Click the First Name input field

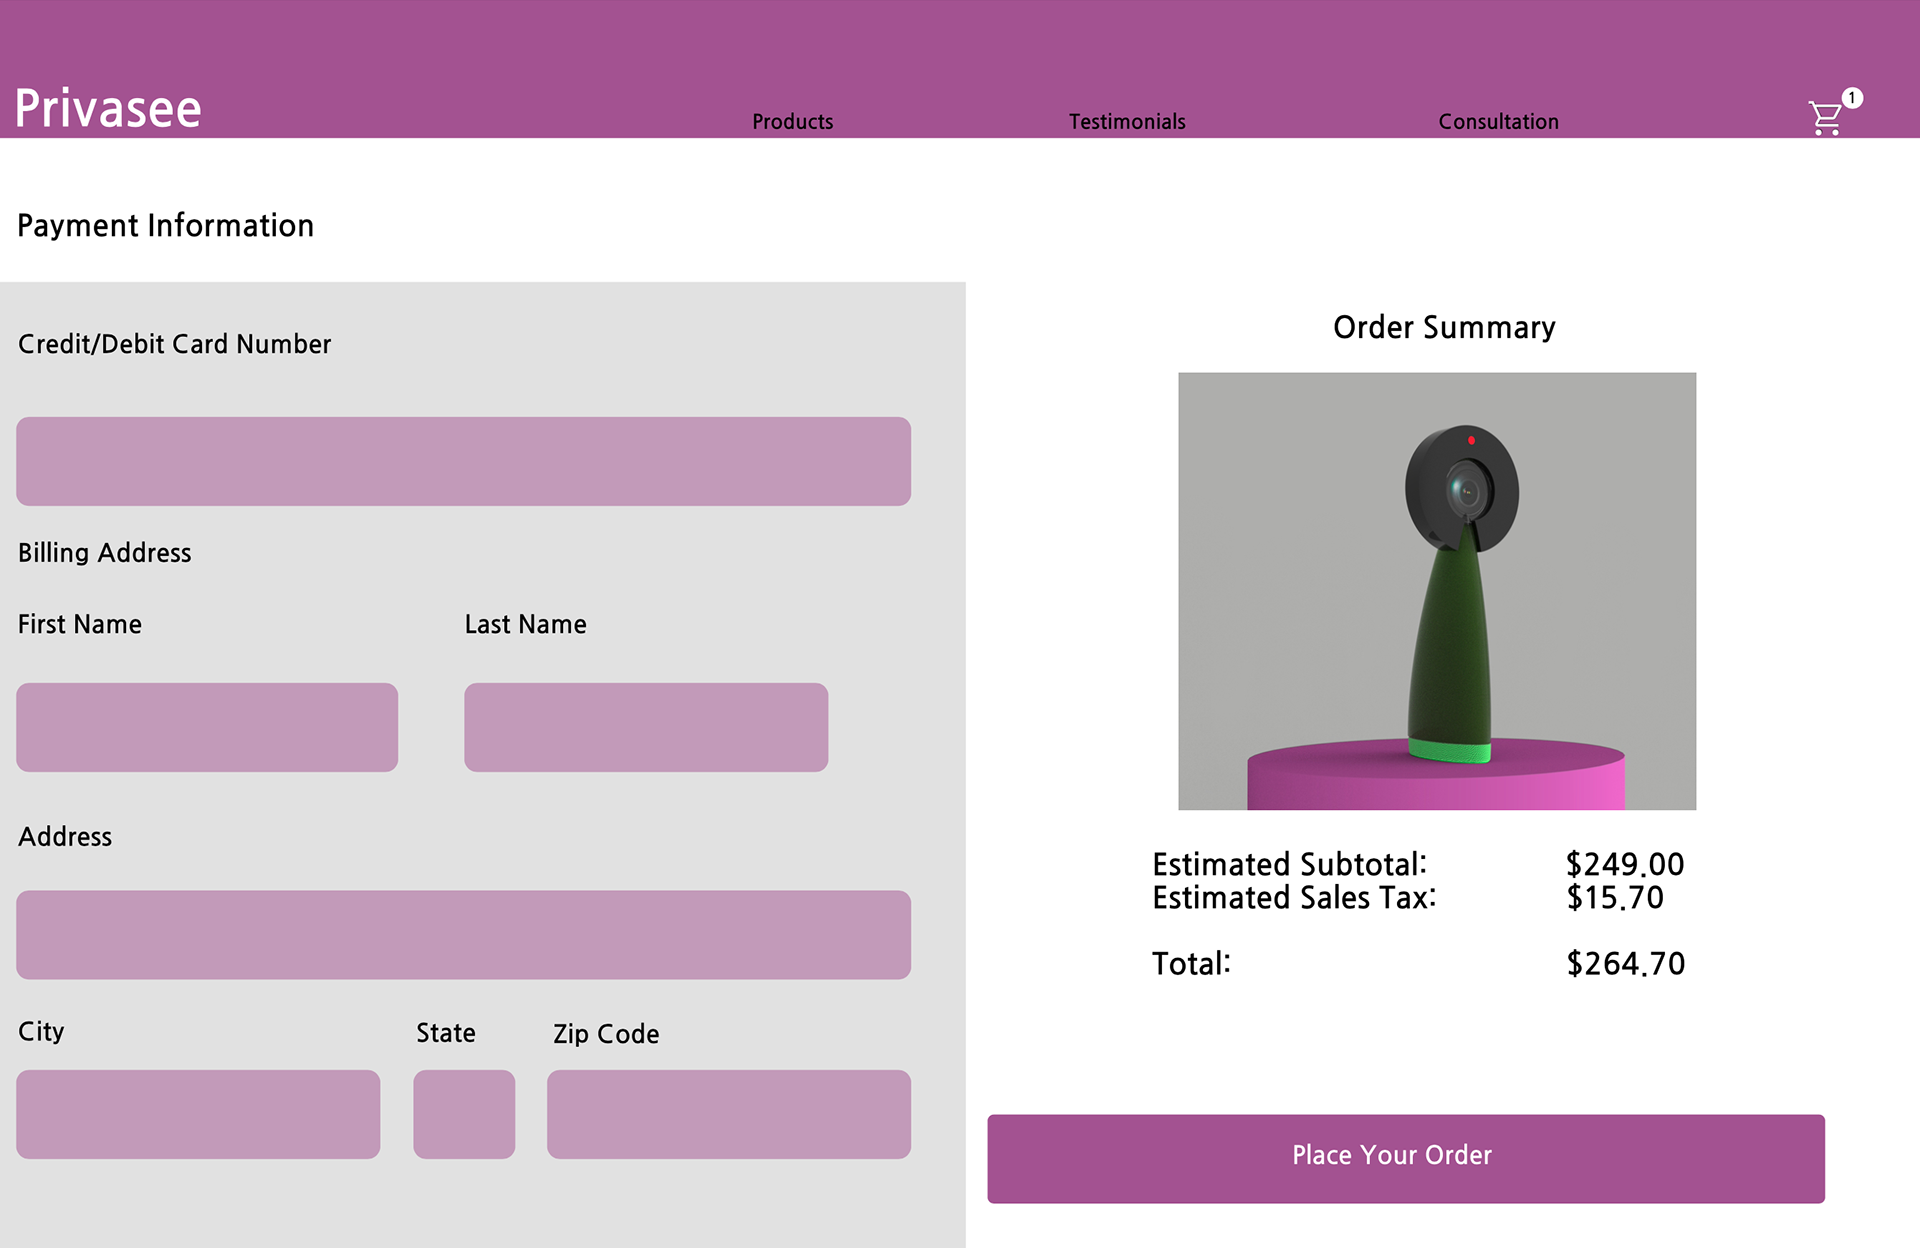coord(207,727)
